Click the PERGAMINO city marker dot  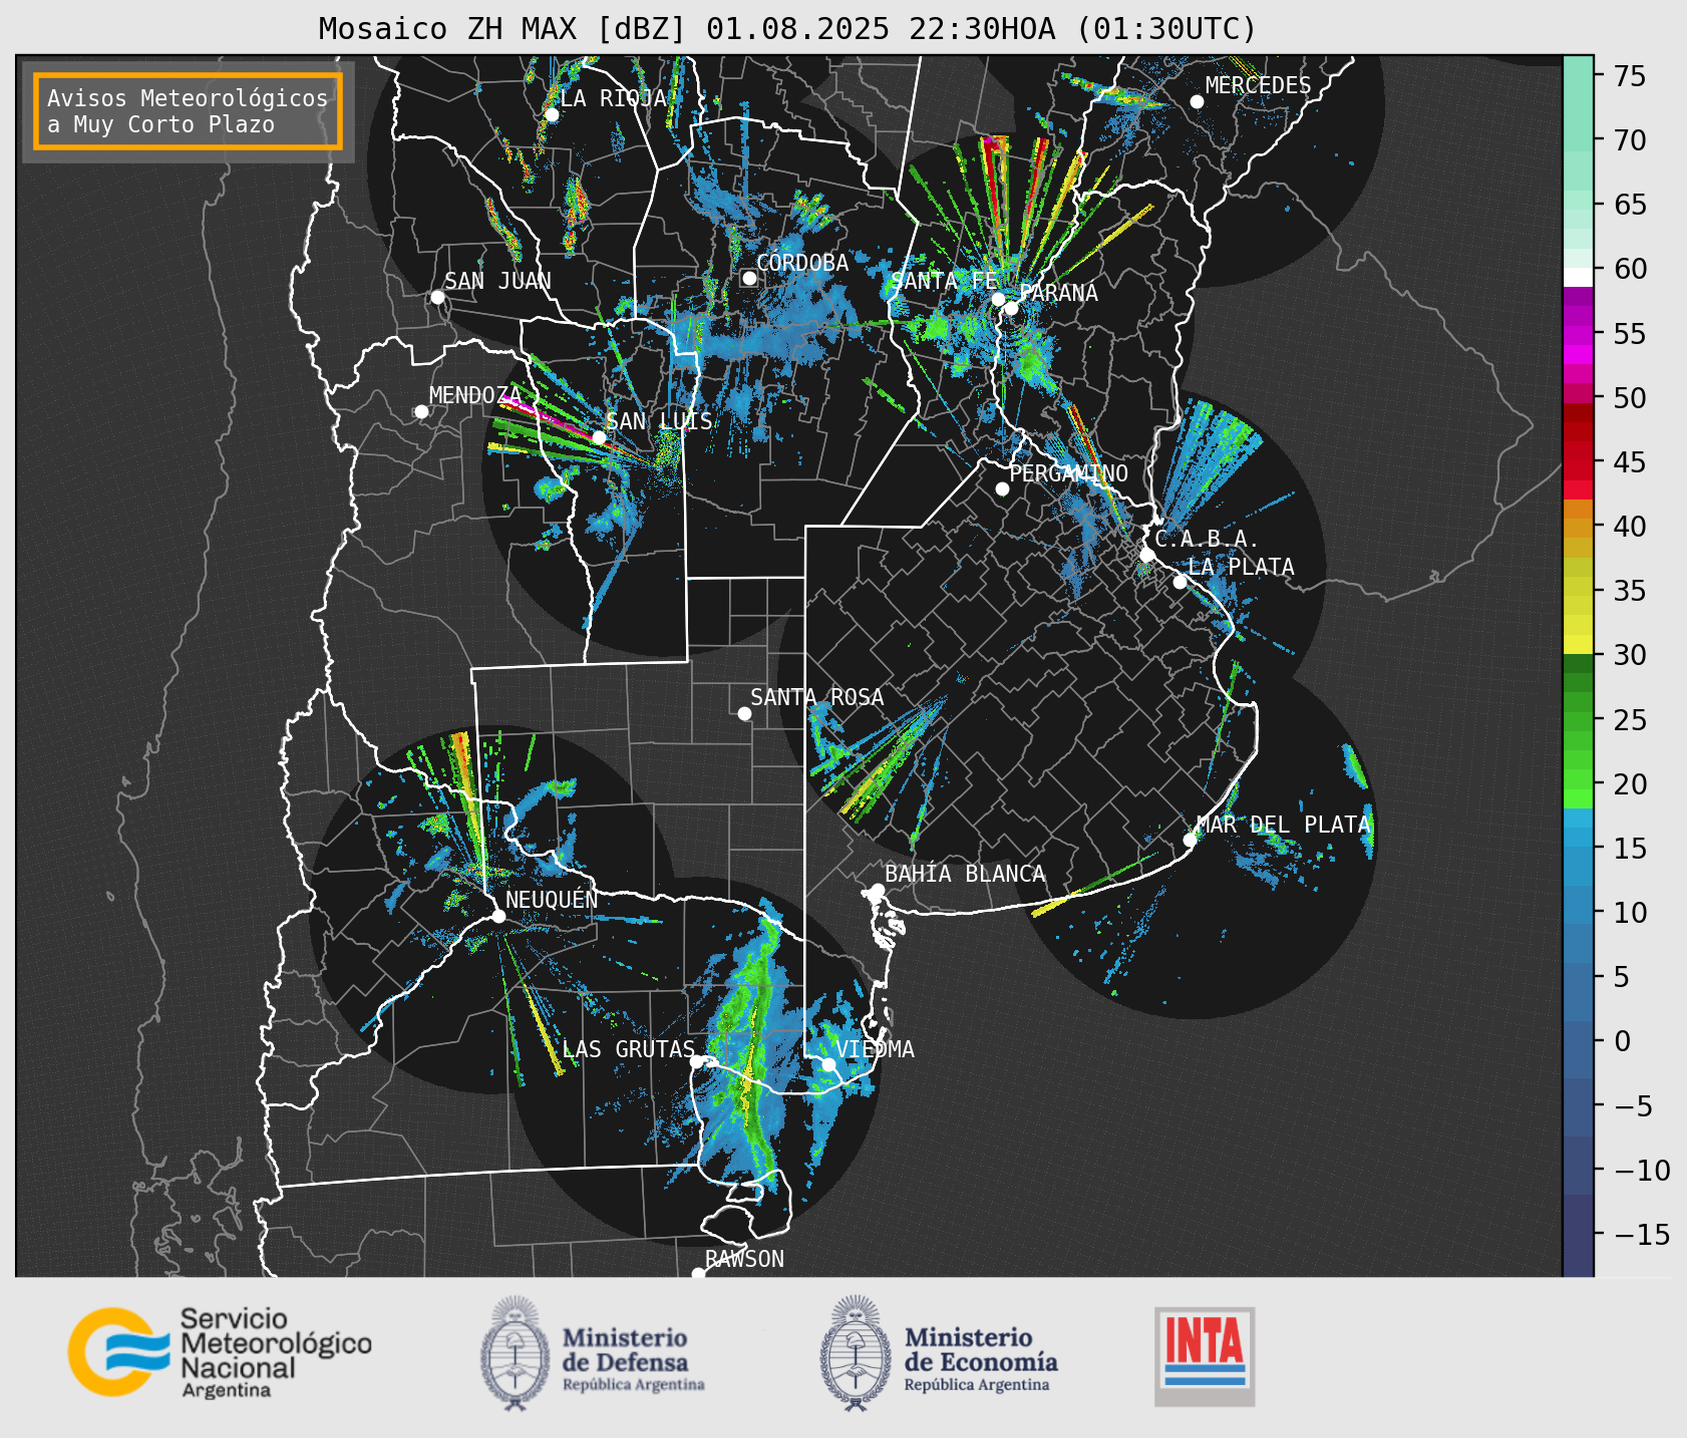pyautogui.click(x=1002, y=489)
